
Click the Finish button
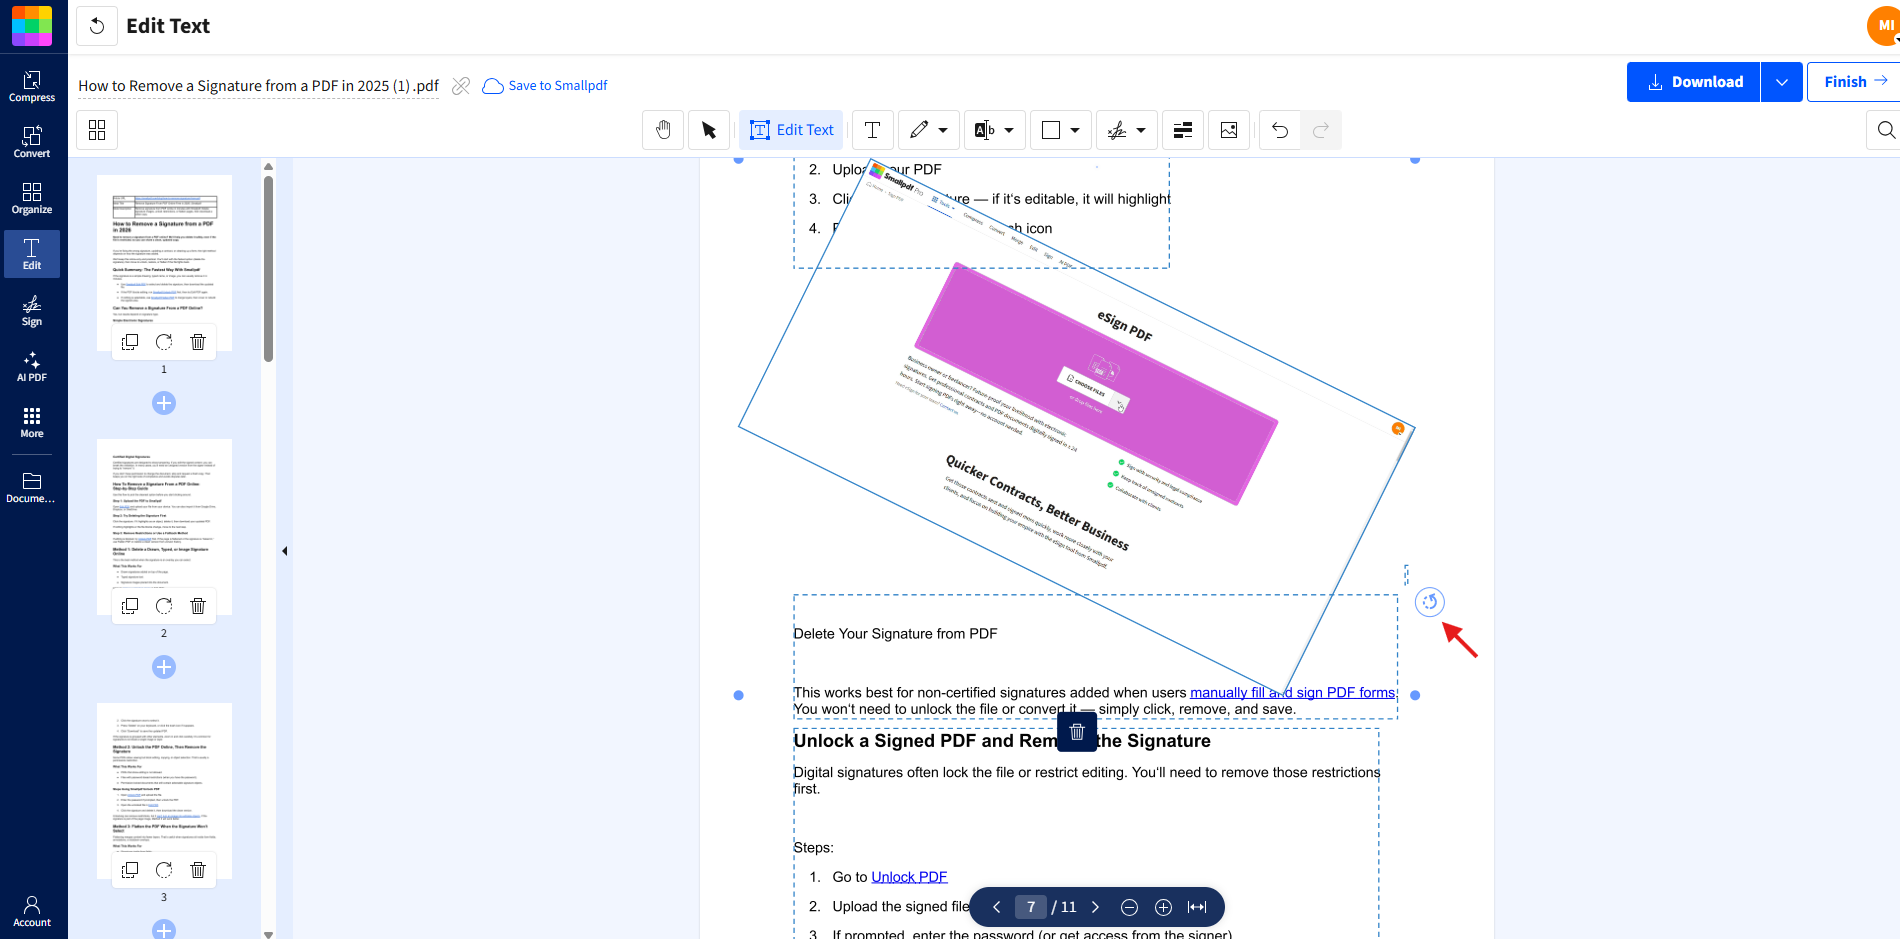coord(1854,82)
